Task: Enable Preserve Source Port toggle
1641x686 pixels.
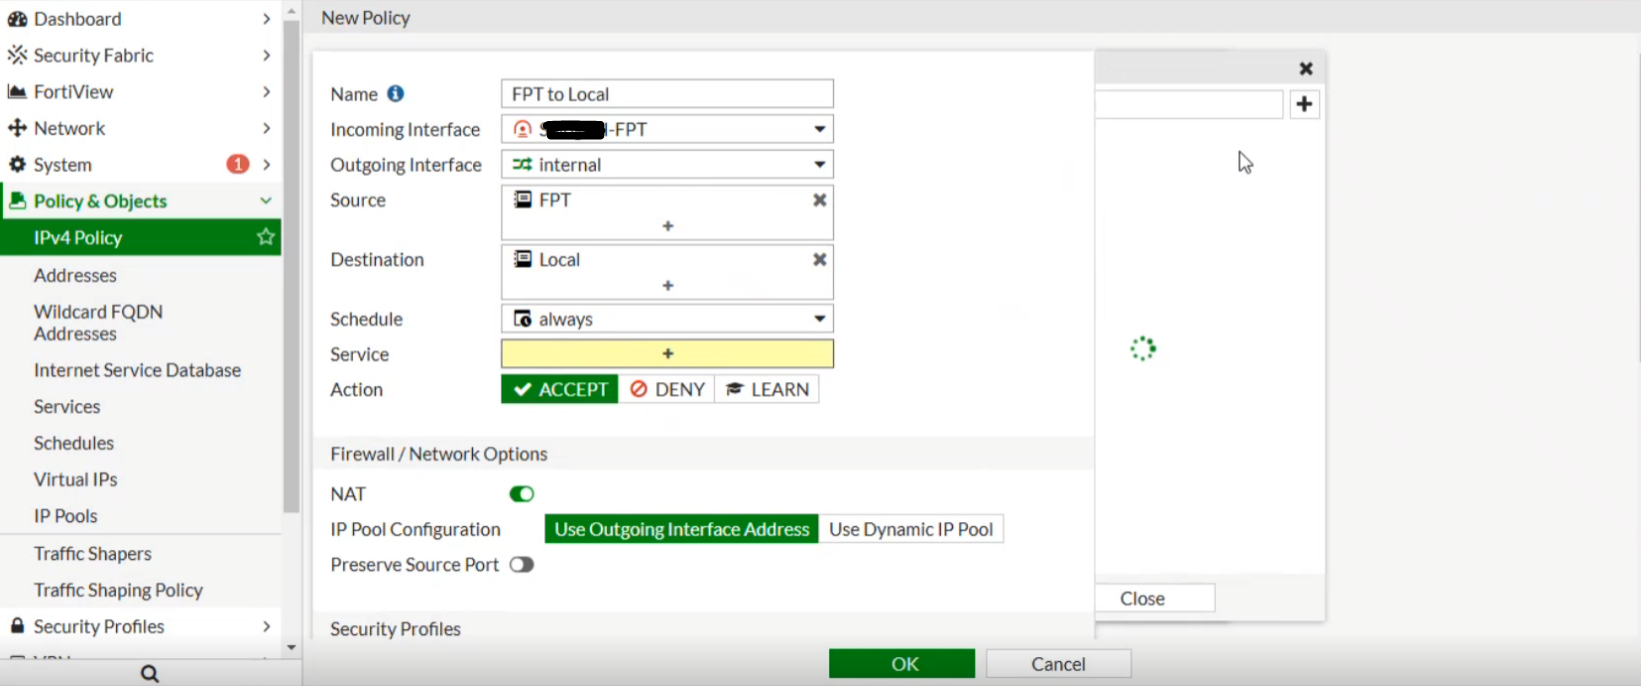Action: (x=522, y=565)
